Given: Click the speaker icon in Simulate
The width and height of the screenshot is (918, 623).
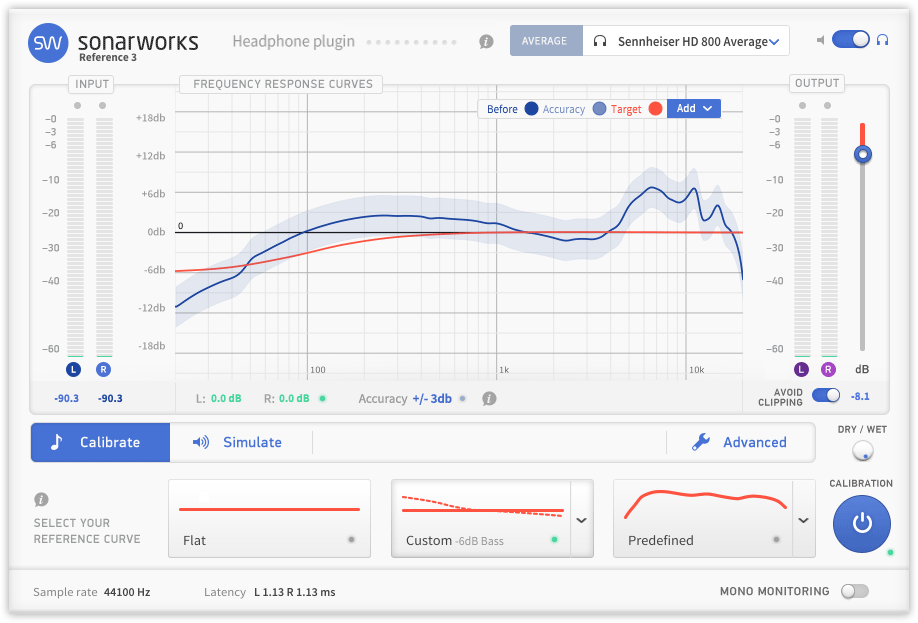Looking at the screenshot, I should click(x=201, y=442).
